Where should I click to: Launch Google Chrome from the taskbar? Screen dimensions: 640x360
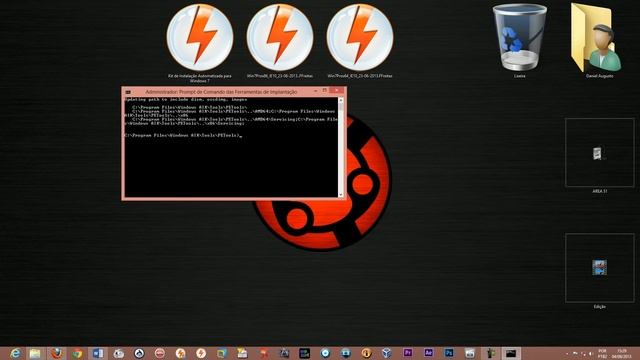[77, 353]
